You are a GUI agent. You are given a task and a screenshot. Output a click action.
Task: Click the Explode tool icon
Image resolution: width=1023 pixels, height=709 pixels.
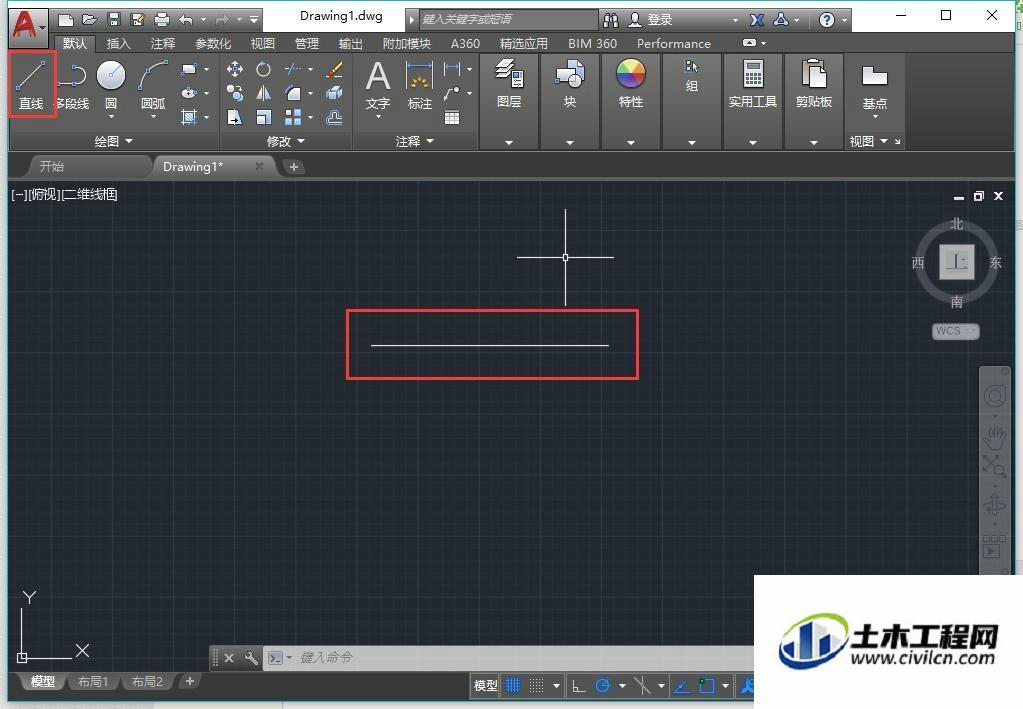point(334,93)
